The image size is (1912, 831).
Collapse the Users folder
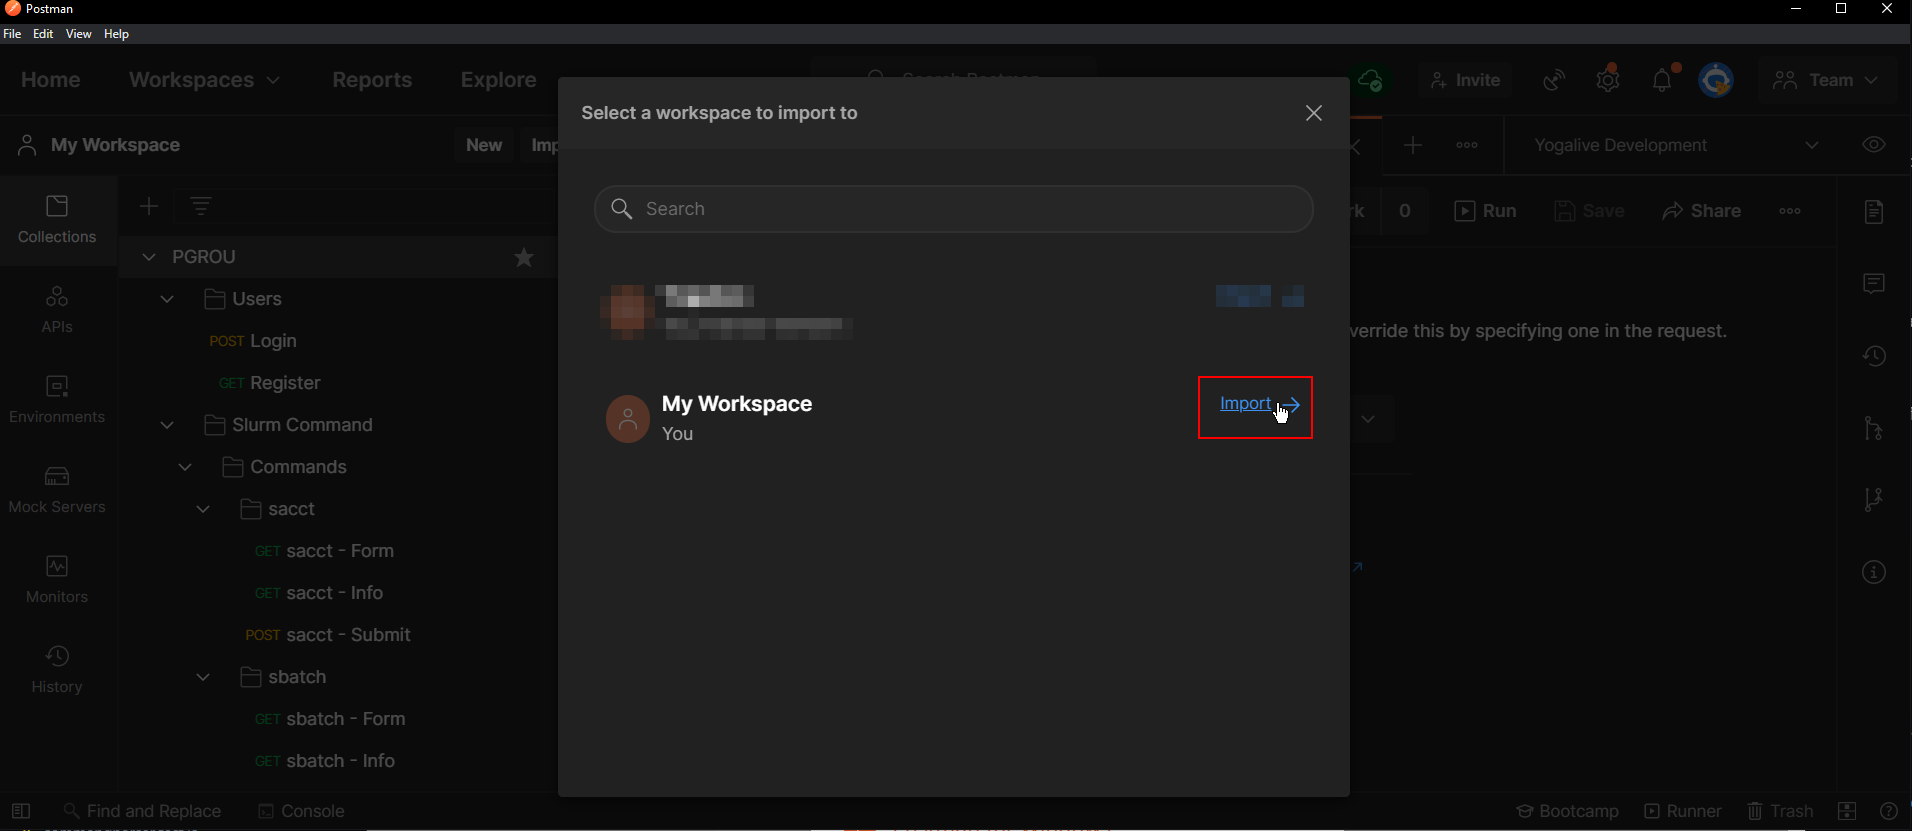click(167, 299)
